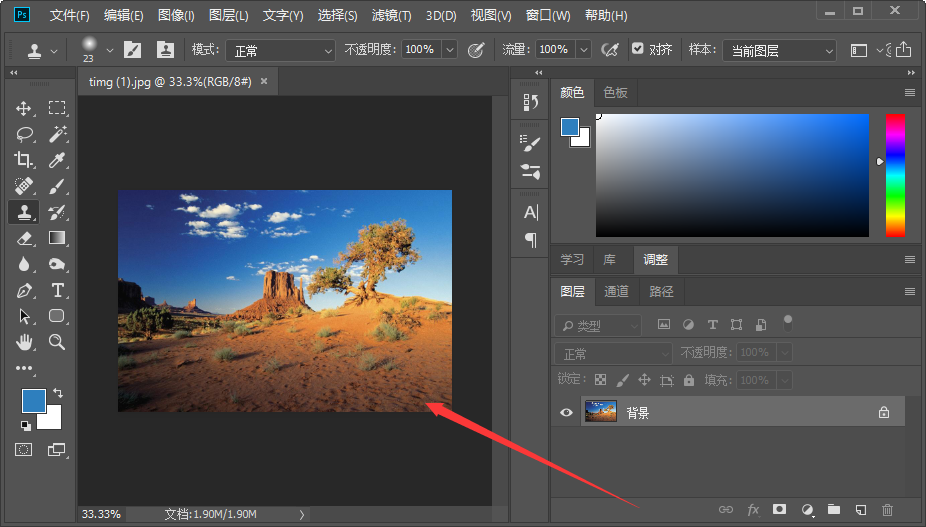Select the Hand tool
Screen dimensions: 926x527
pos(24,341)
